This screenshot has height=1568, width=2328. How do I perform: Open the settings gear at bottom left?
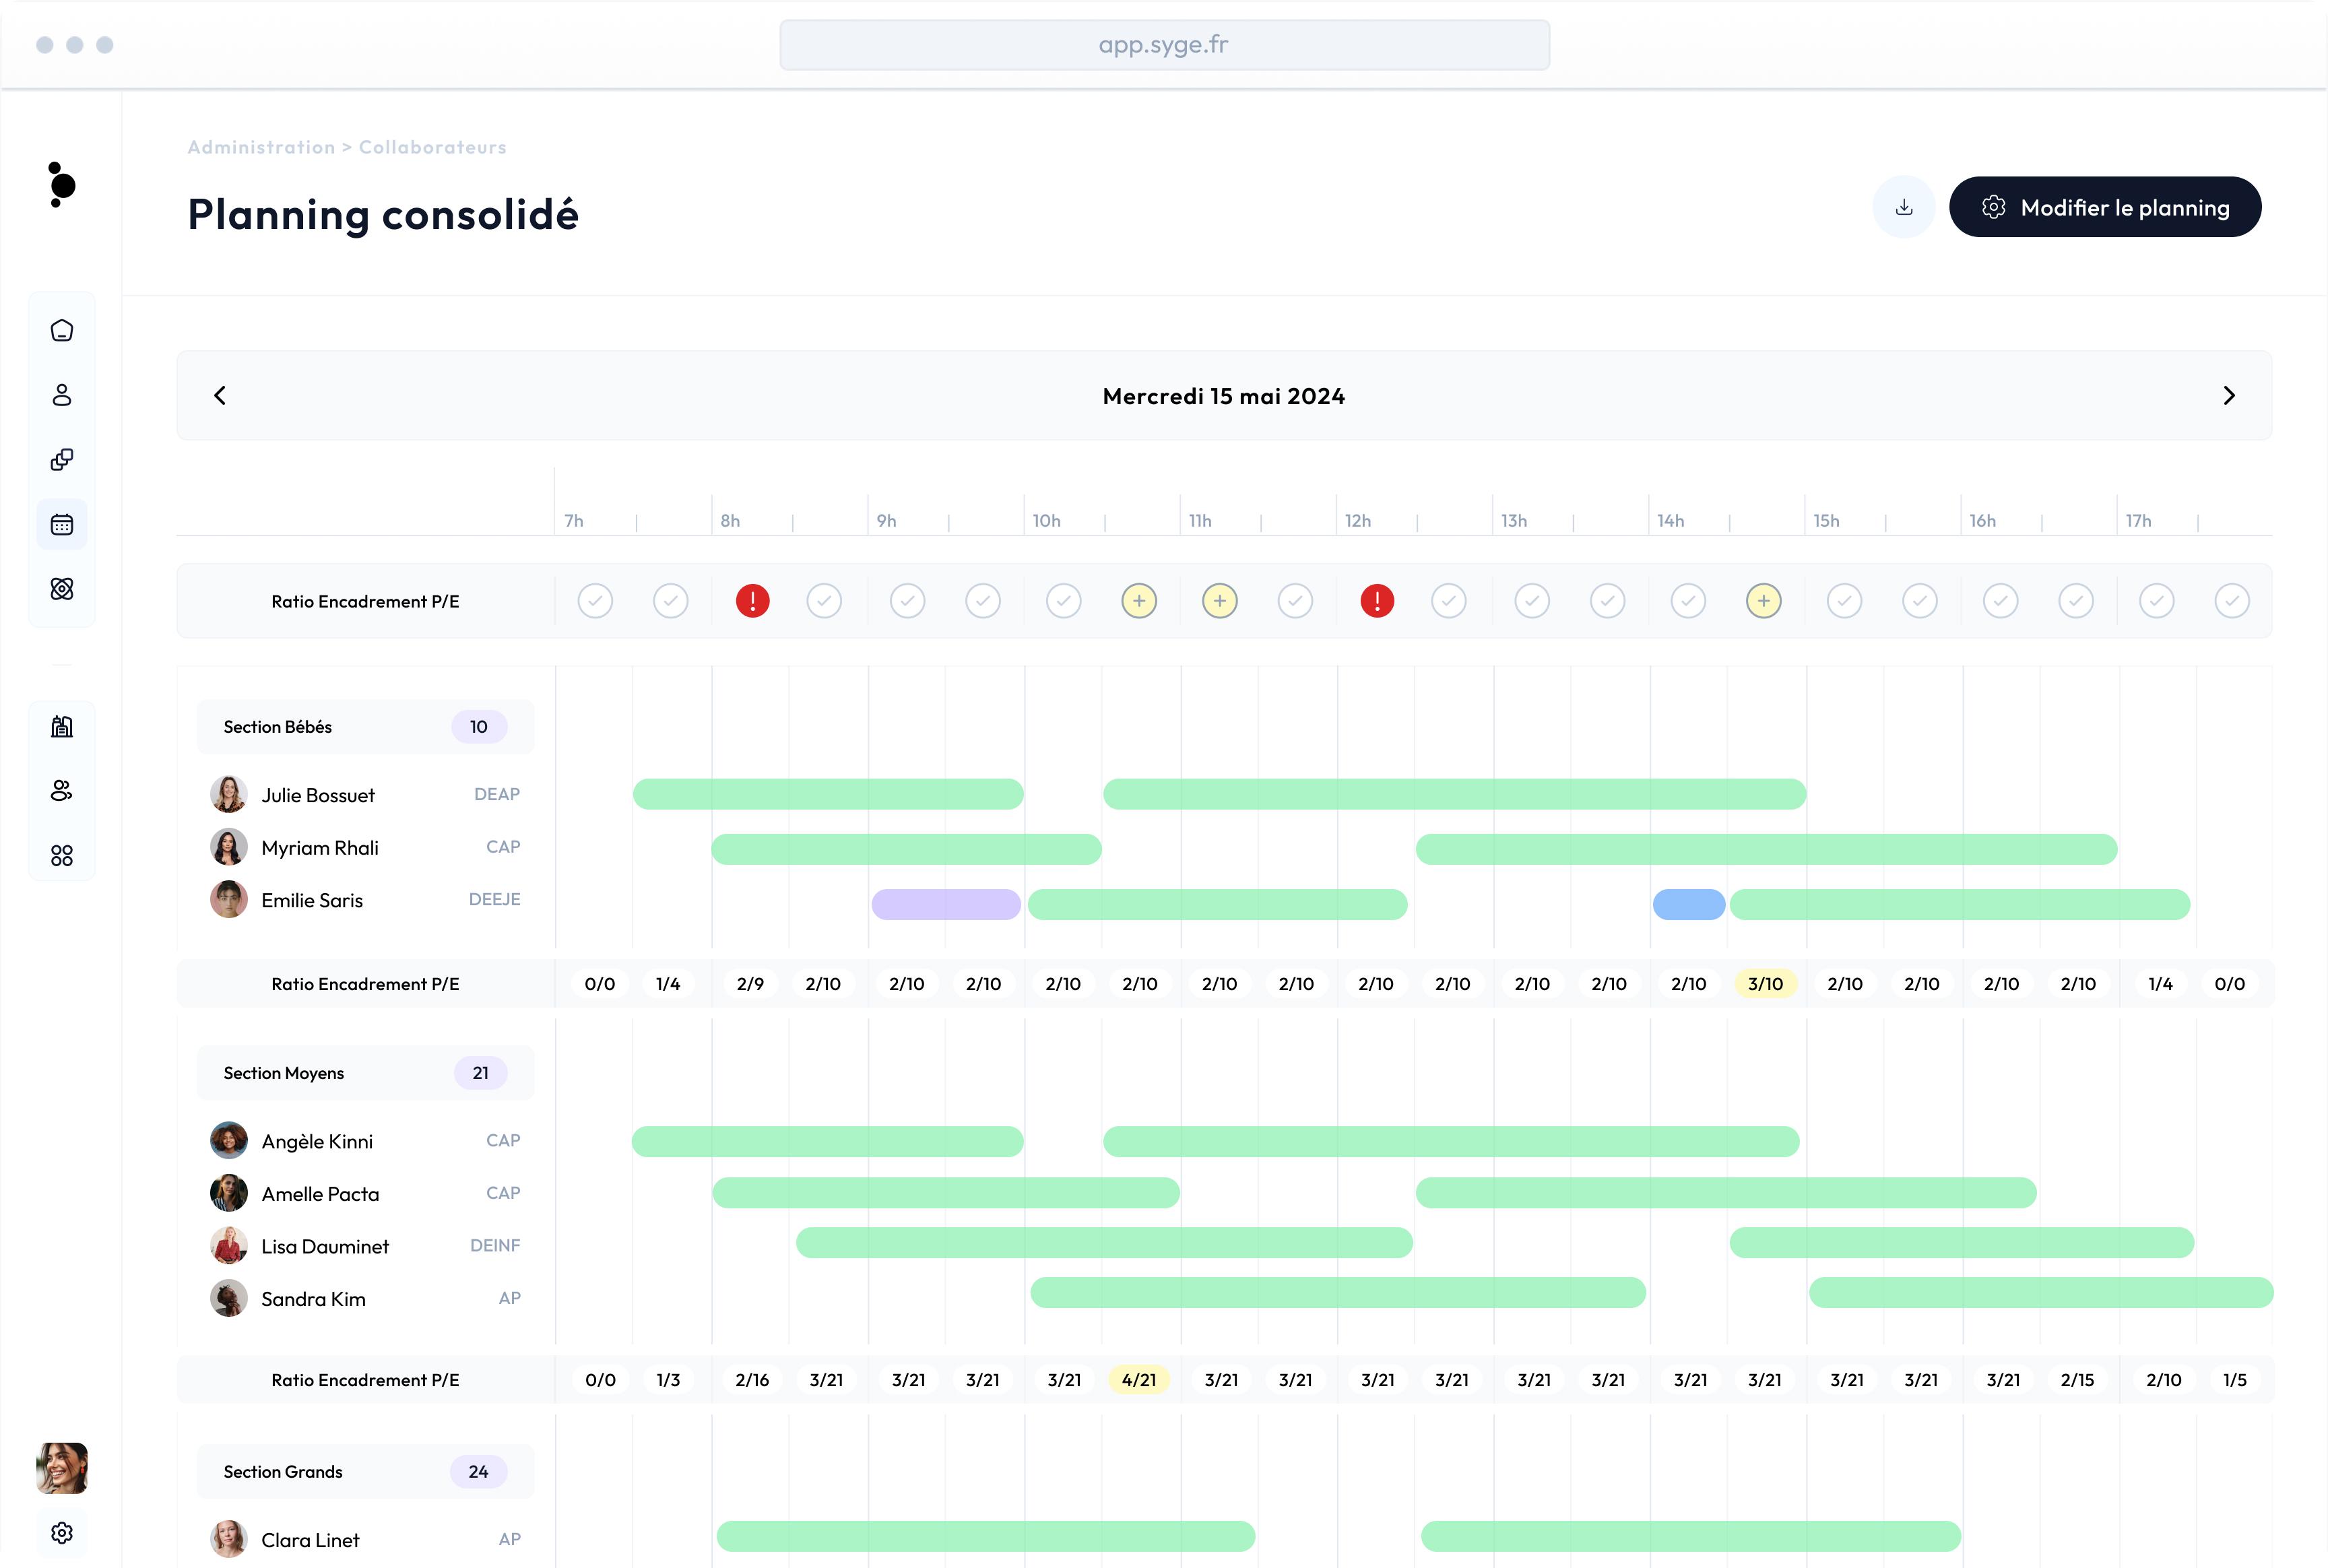pyautogui.click(x=62, y=1533)
